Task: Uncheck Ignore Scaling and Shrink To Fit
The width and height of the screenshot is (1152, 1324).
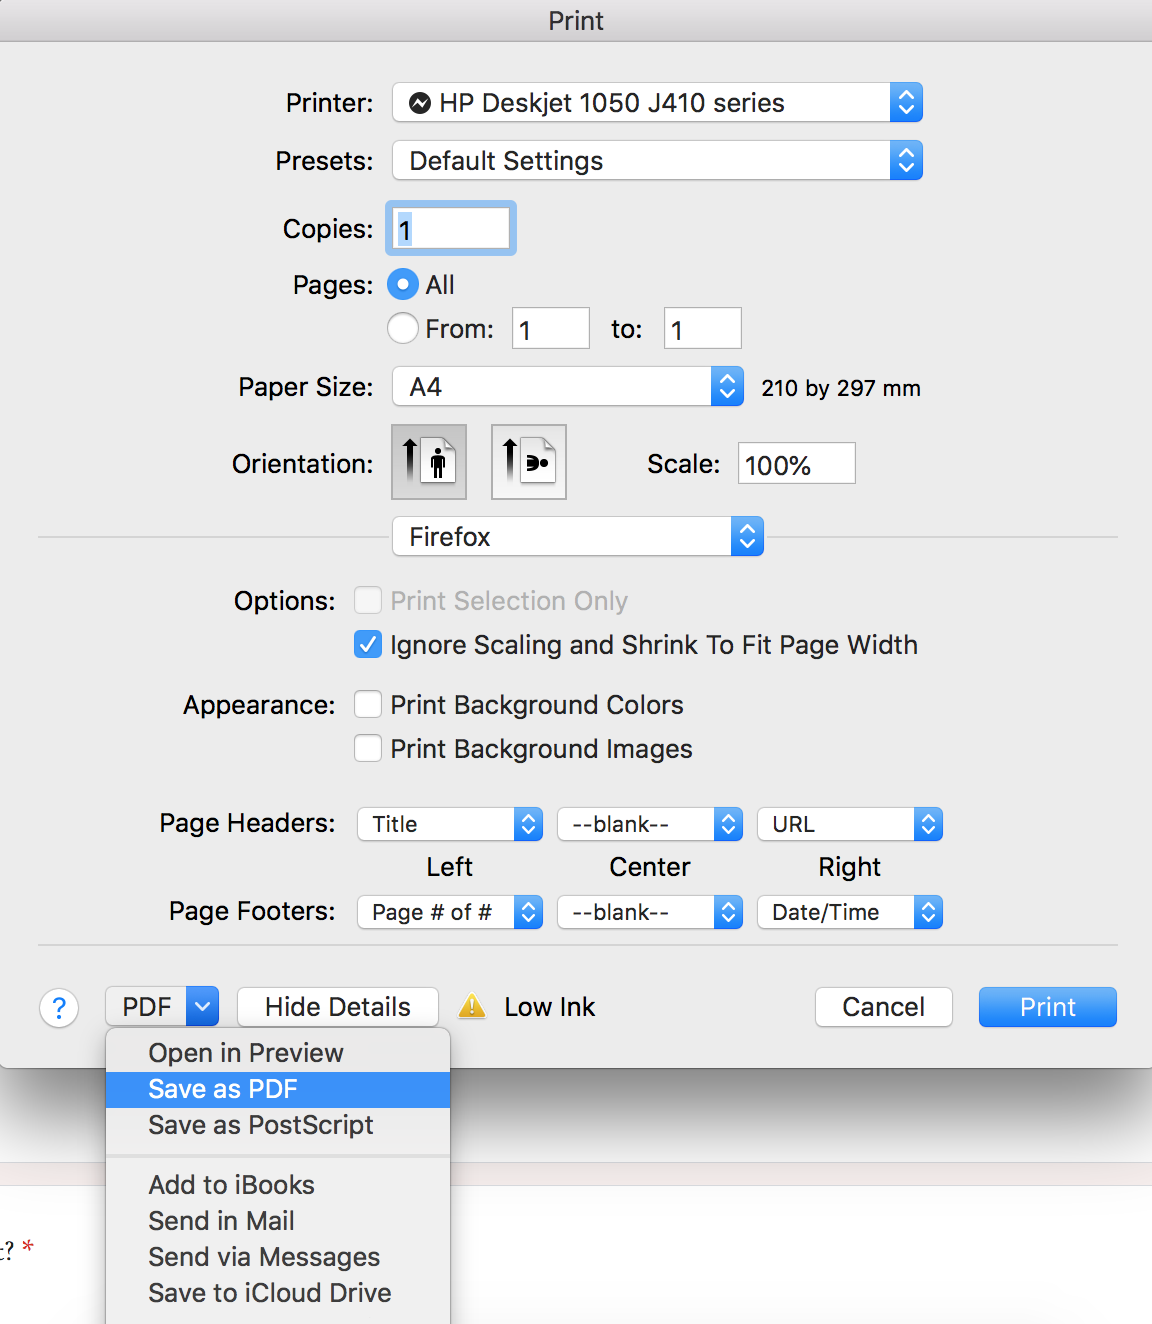Action: pos(368,645)
